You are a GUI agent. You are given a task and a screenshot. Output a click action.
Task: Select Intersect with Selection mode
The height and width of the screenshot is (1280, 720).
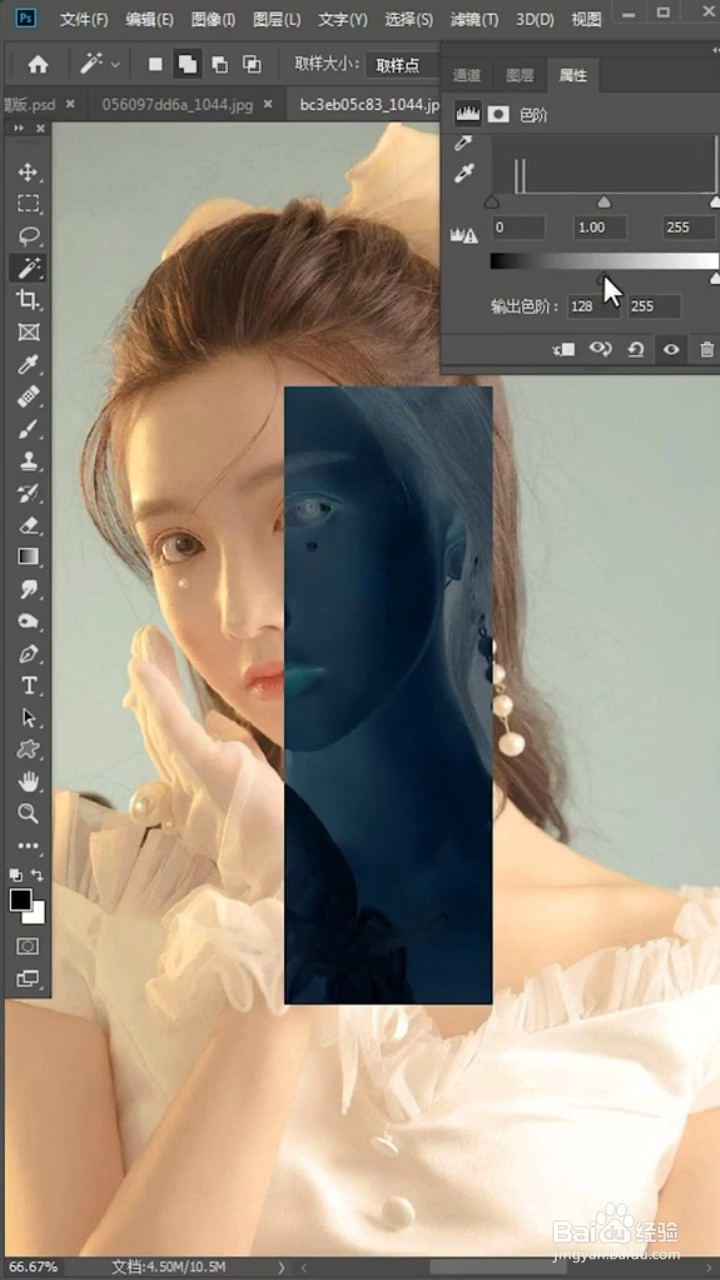pos(252,64)
